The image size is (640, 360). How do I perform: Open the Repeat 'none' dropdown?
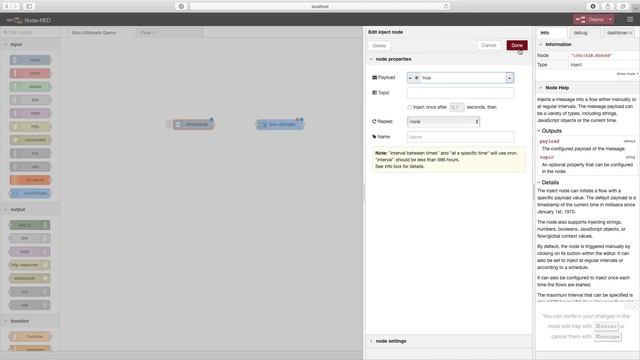(443, 122)
